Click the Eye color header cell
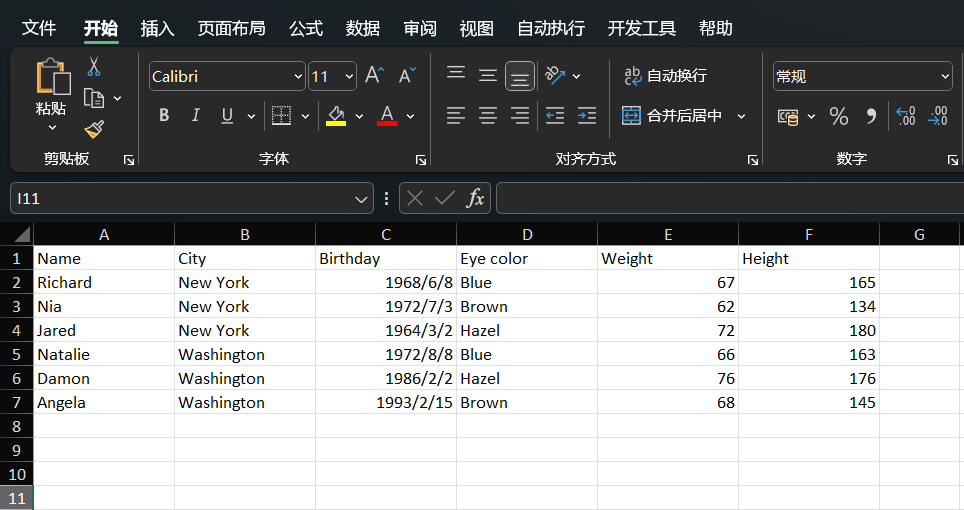Screen dimensions: 964x510 pyautogui.click(x=527, y=258)
